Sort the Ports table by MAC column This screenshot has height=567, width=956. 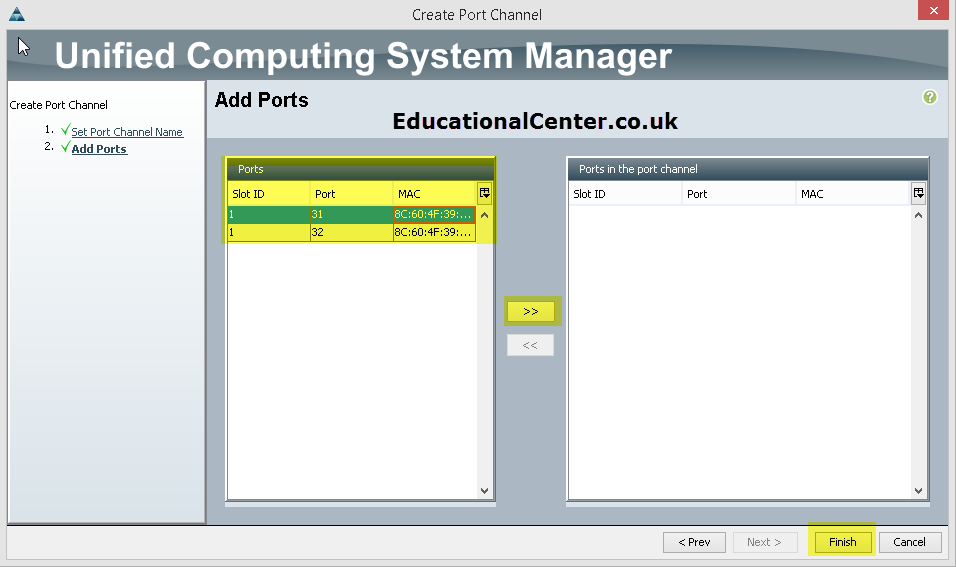(x=435, y=194)
